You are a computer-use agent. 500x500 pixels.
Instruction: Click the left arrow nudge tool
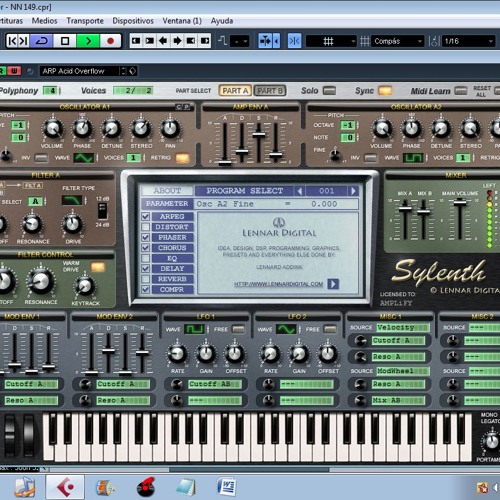coord(163,41)
